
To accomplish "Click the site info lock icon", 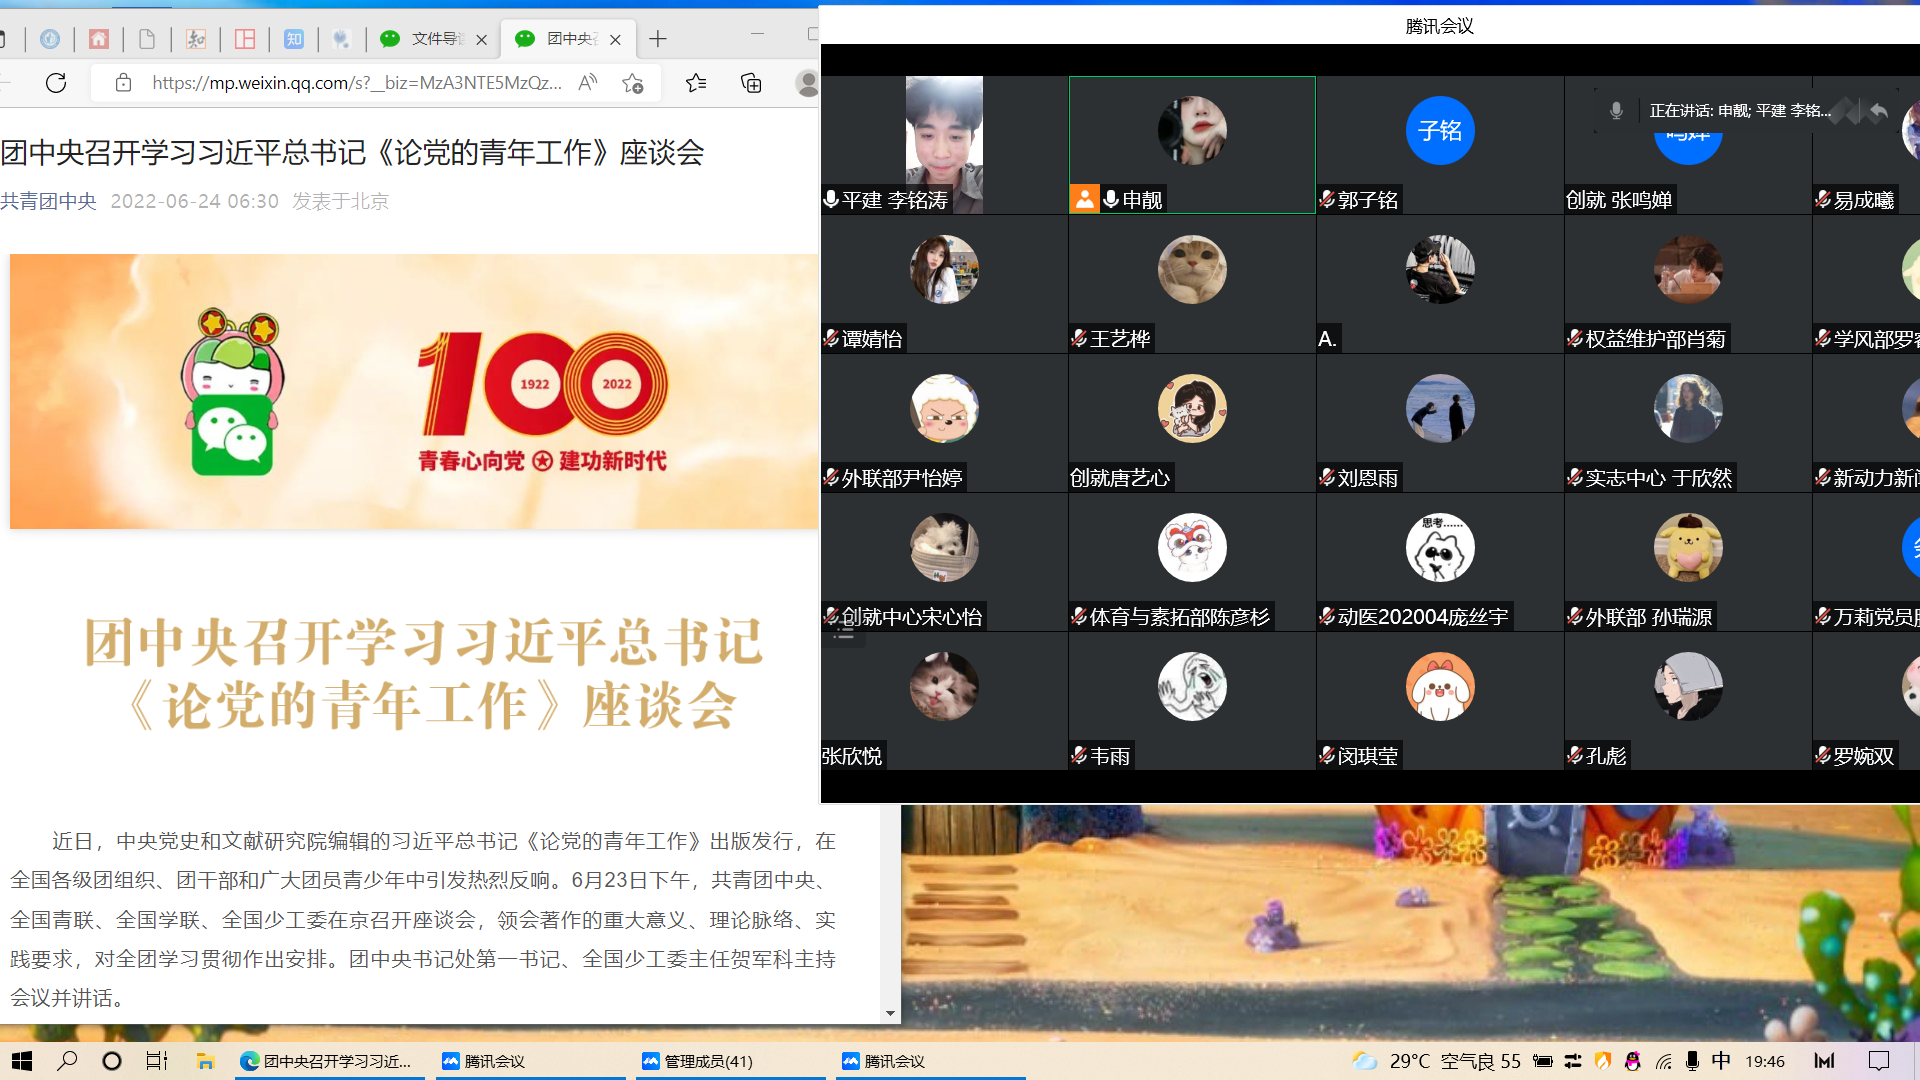I will (123, 83).
